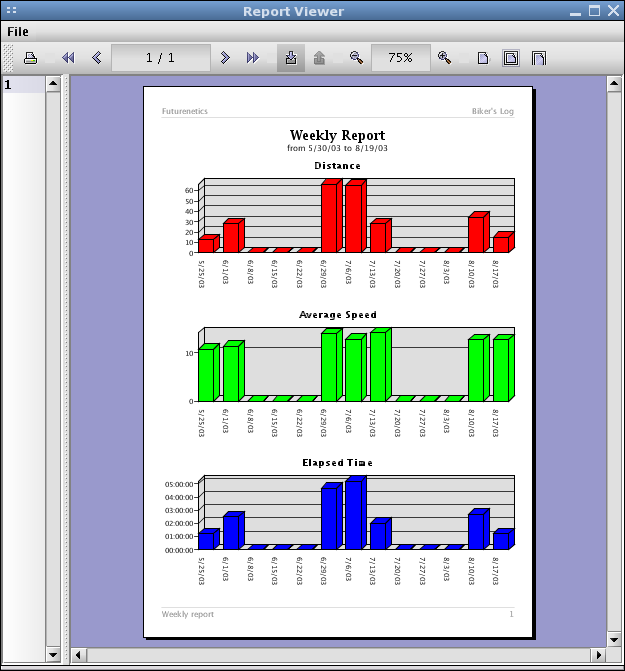The image size is (625, 671).
Task: Go to first page button
Action: coord(68,58)
